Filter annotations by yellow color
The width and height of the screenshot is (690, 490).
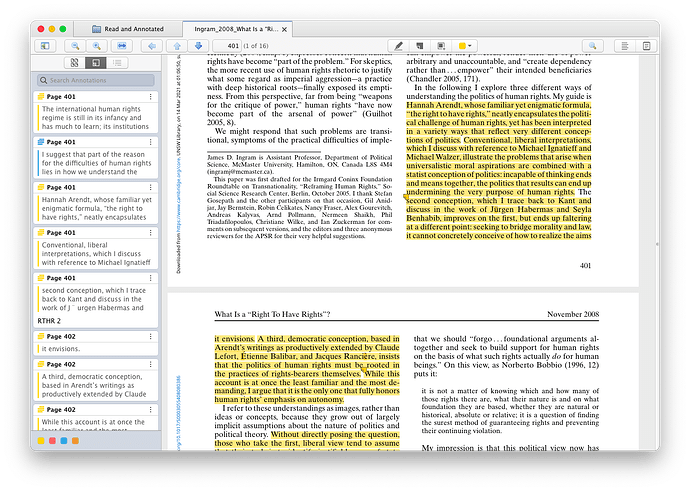pos(41,441)
